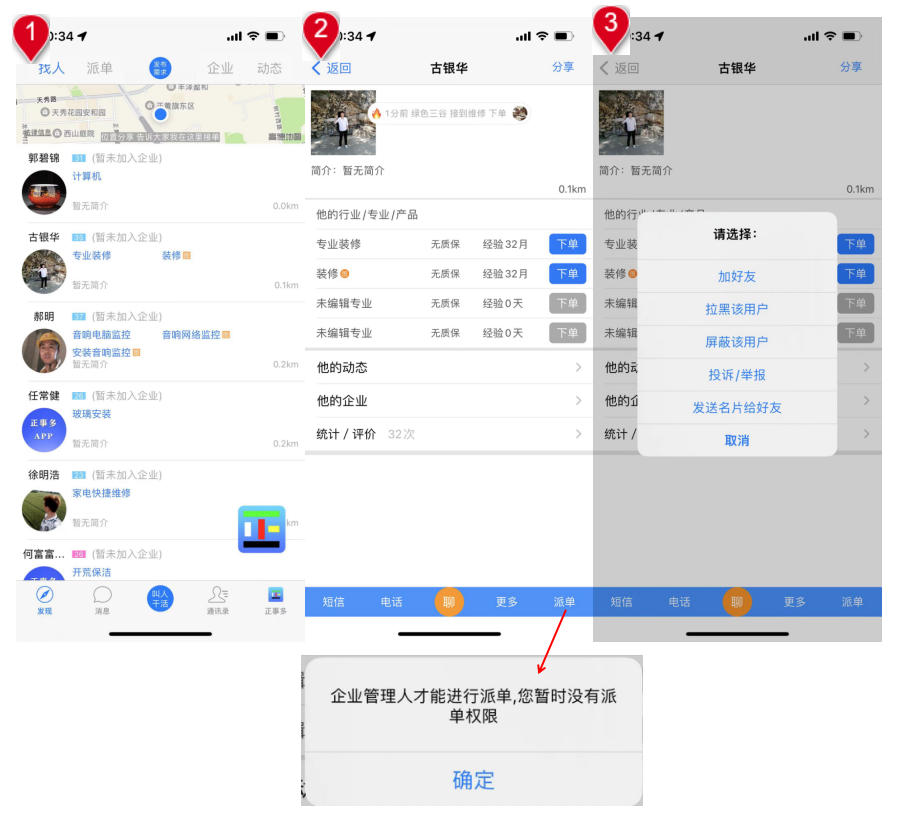
Task: Tap the floating colorful board icon
Action: coord(262,529)
